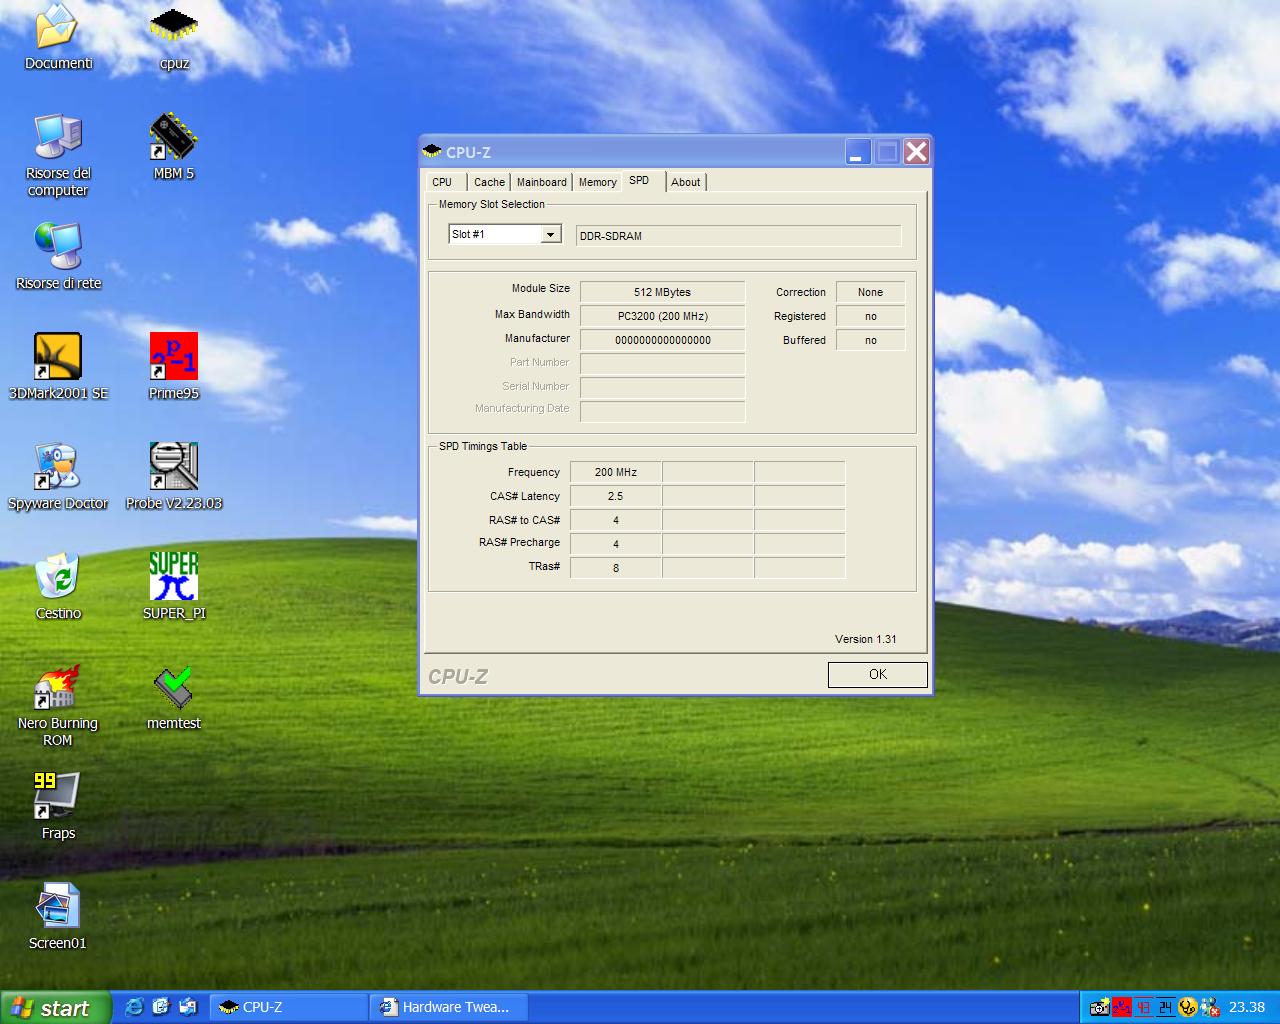Select the Cestino recycle bin

click(x=58, y=586)
